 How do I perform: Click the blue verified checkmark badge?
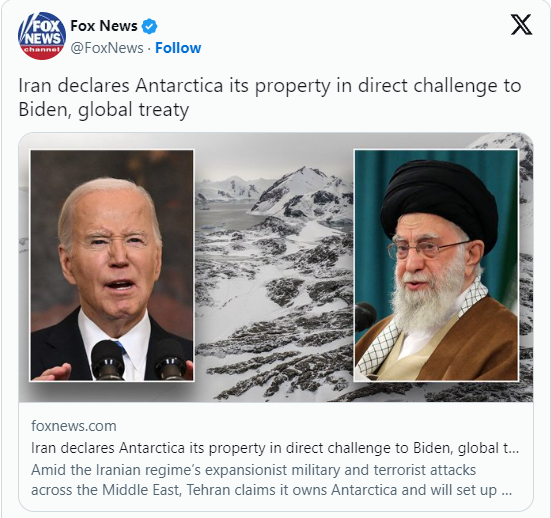(x=149, y=26)
